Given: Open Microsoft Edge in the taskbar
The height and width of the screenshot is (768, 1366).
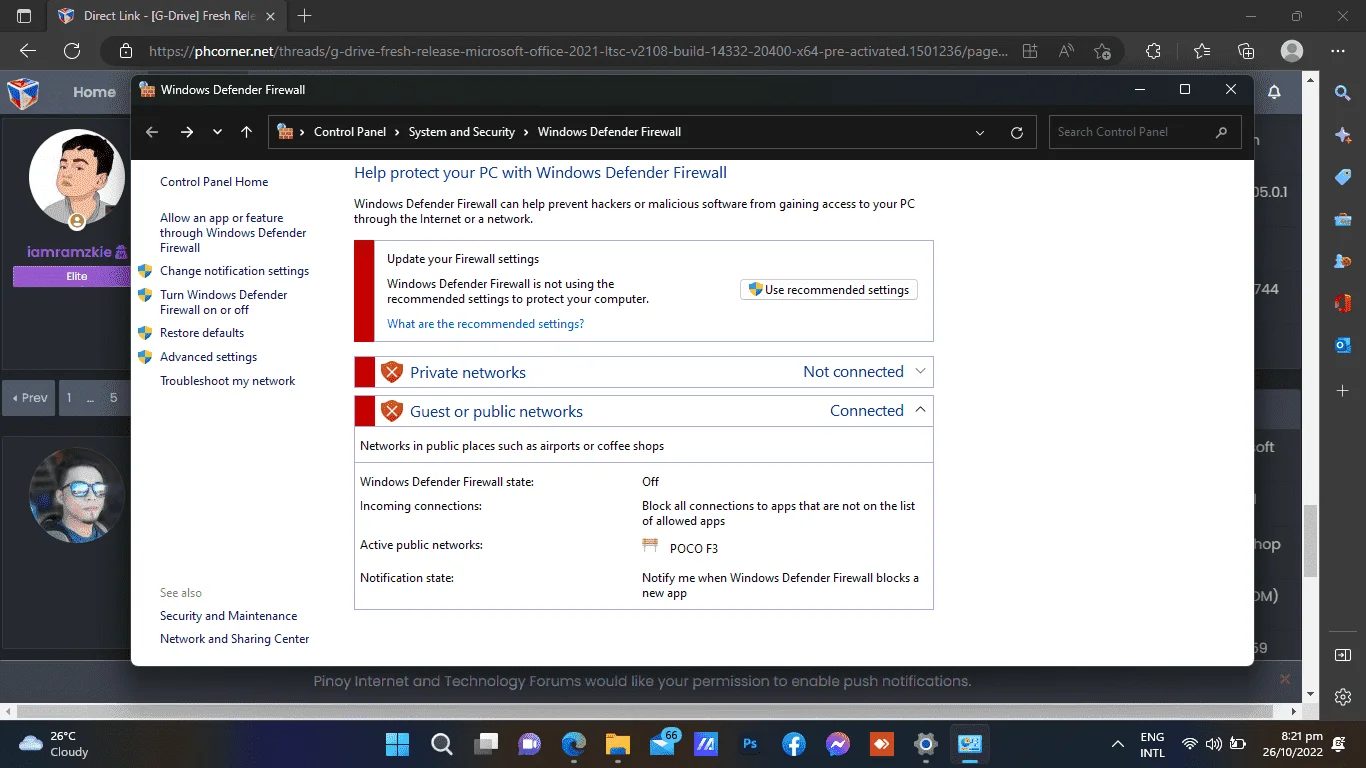Looking at the screenshot, I should click(x=574, y=744).
